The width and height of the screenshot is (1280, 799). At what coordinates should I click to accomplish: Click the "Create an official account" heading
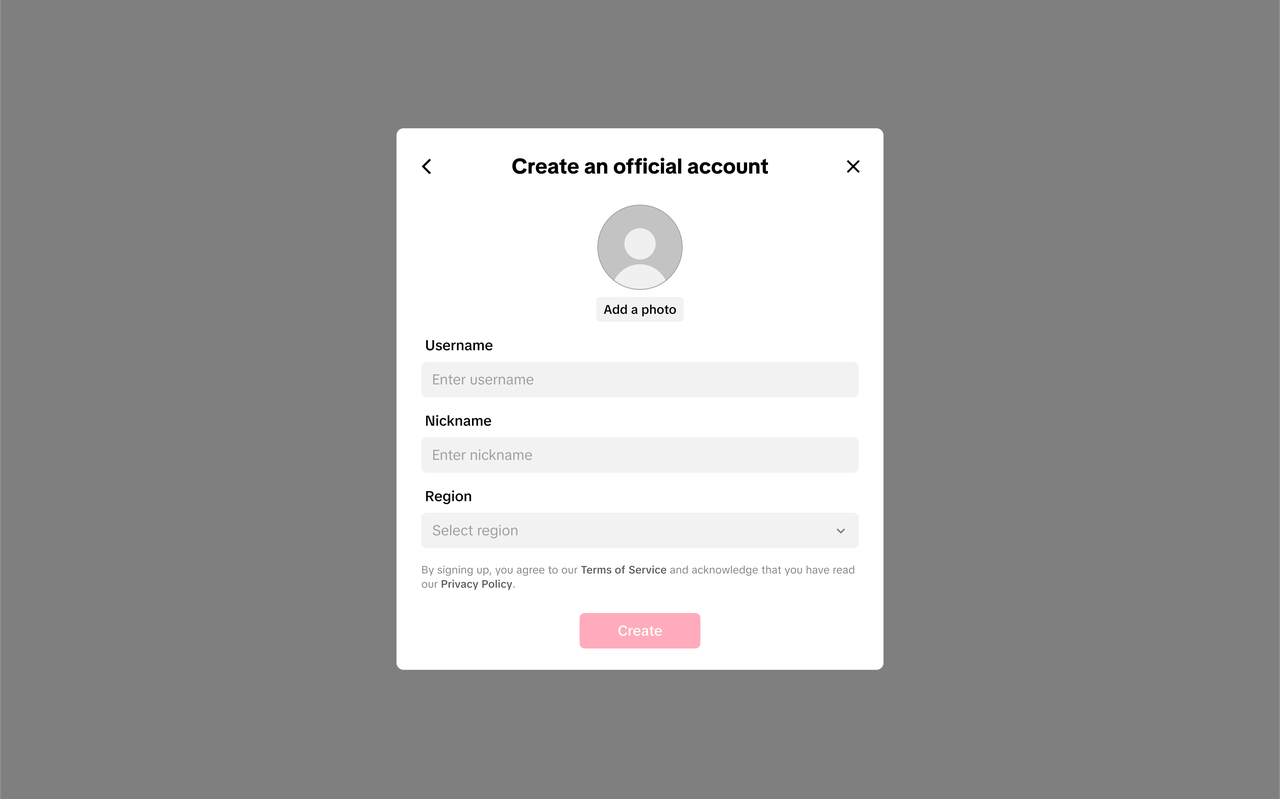coord(640,166)
